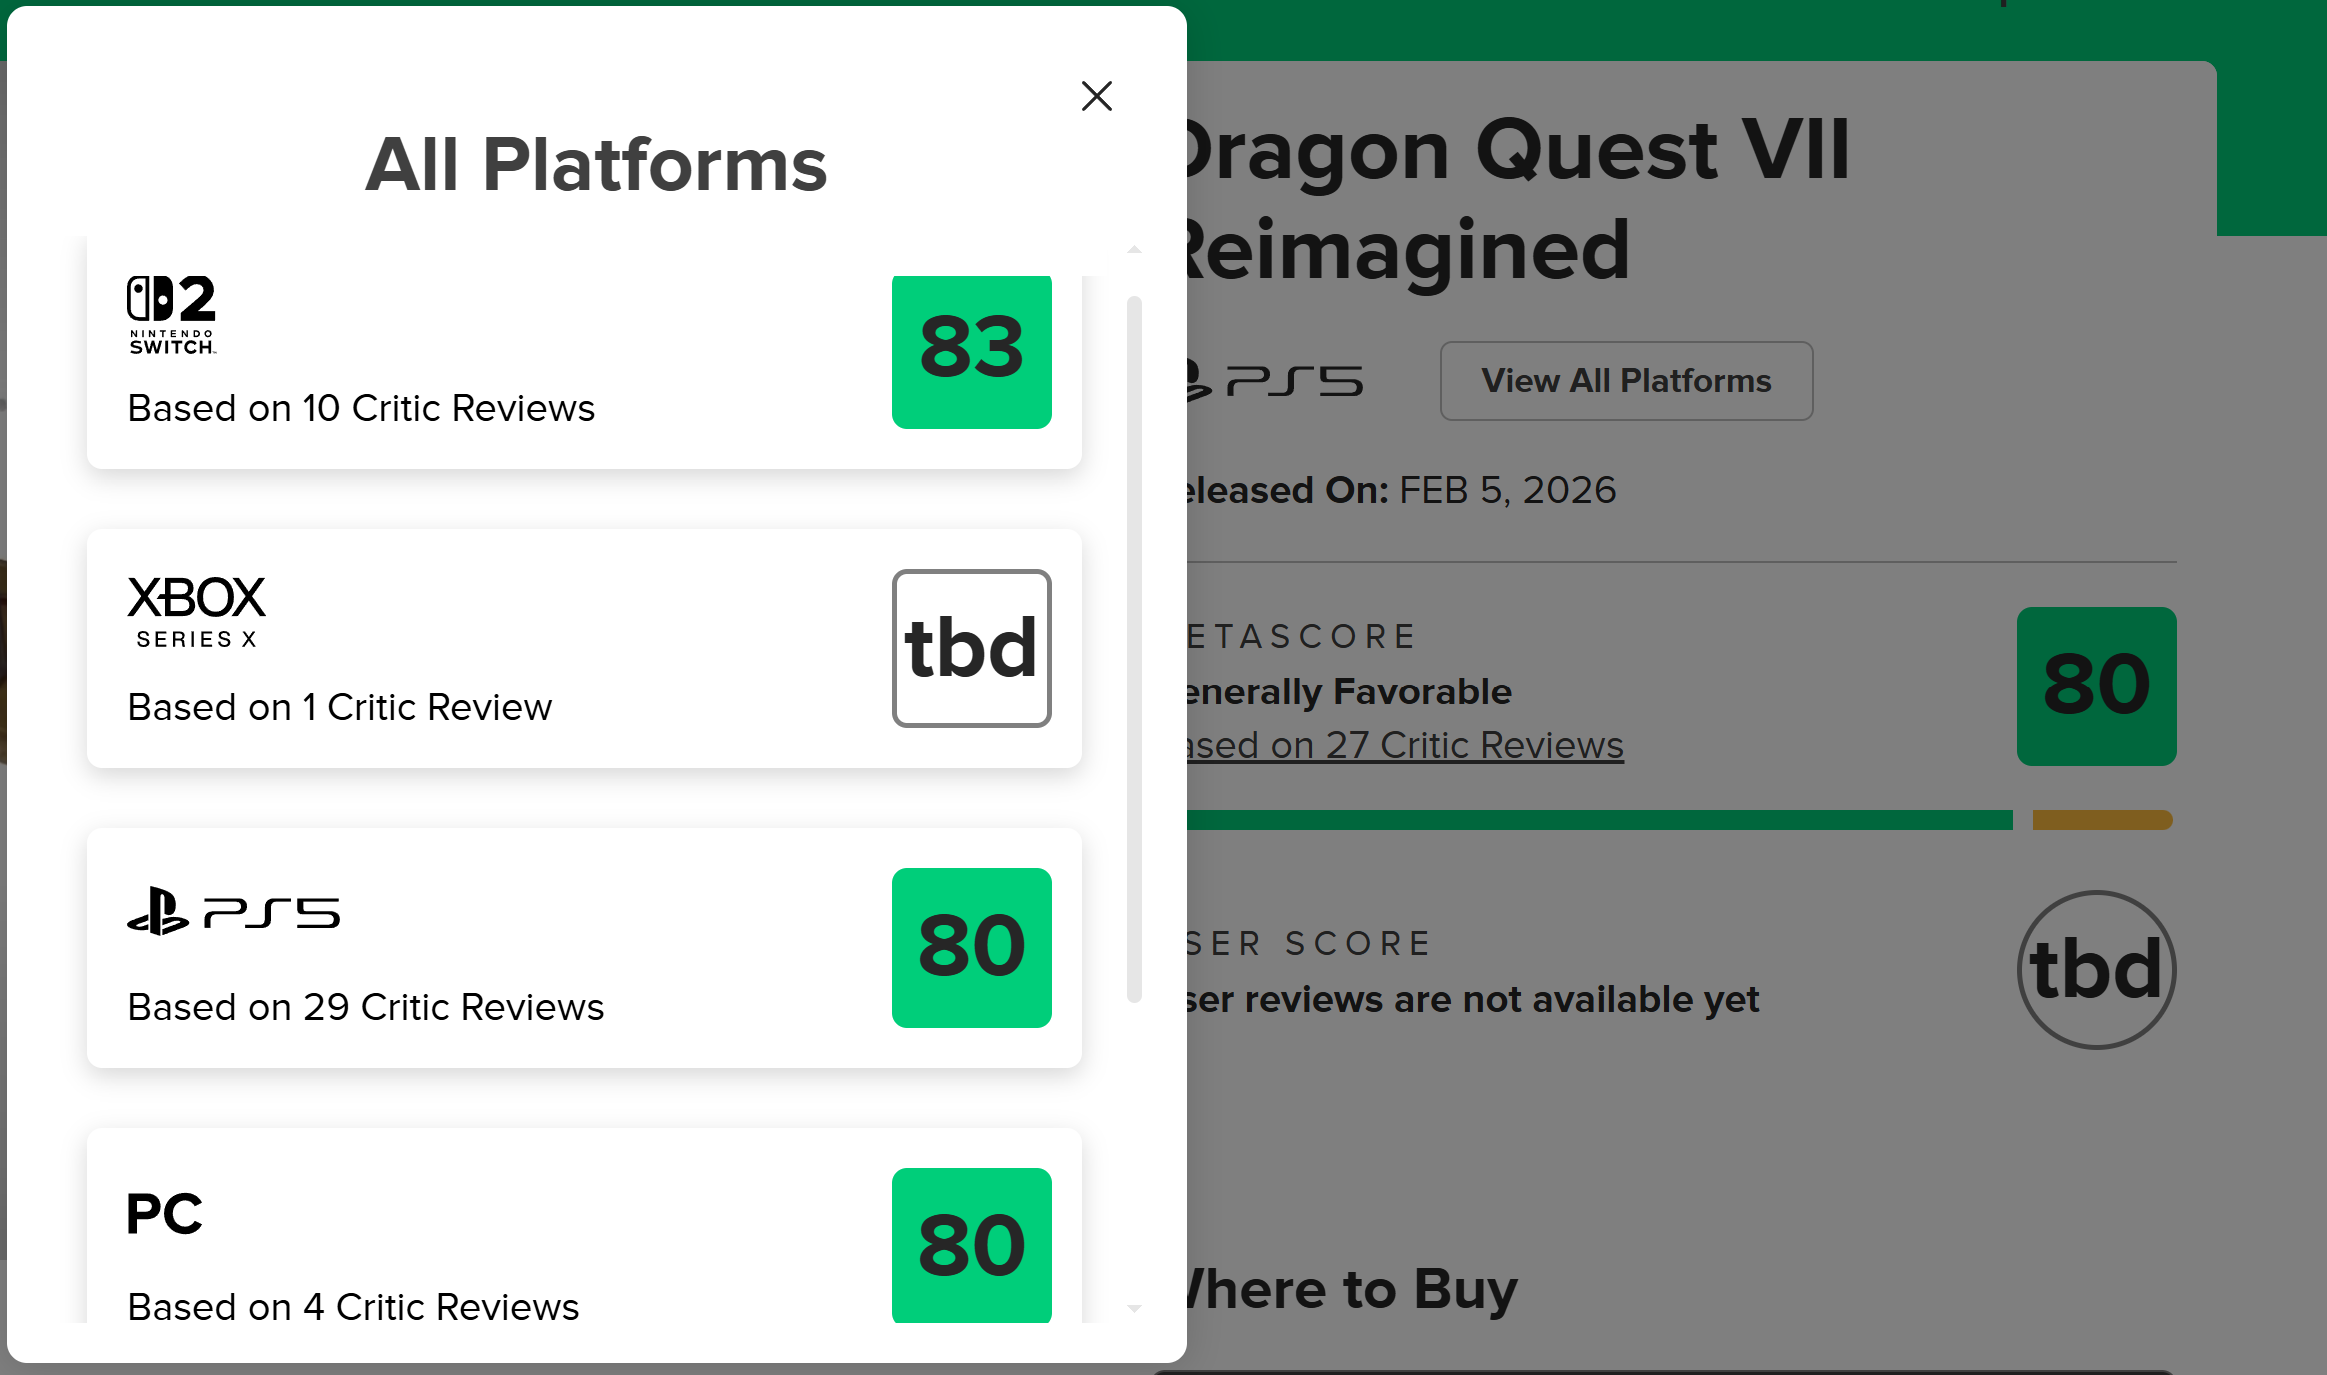2327x1375 pixels.
Task: Open Based on 4 Critic Reviews
Action: (x=353, y=1306)
